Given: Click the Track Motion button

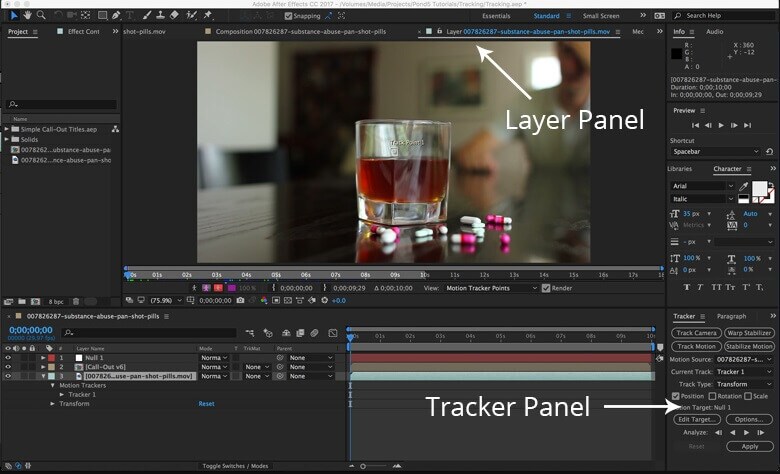Looking at the screenshot, I should [696, 346].
